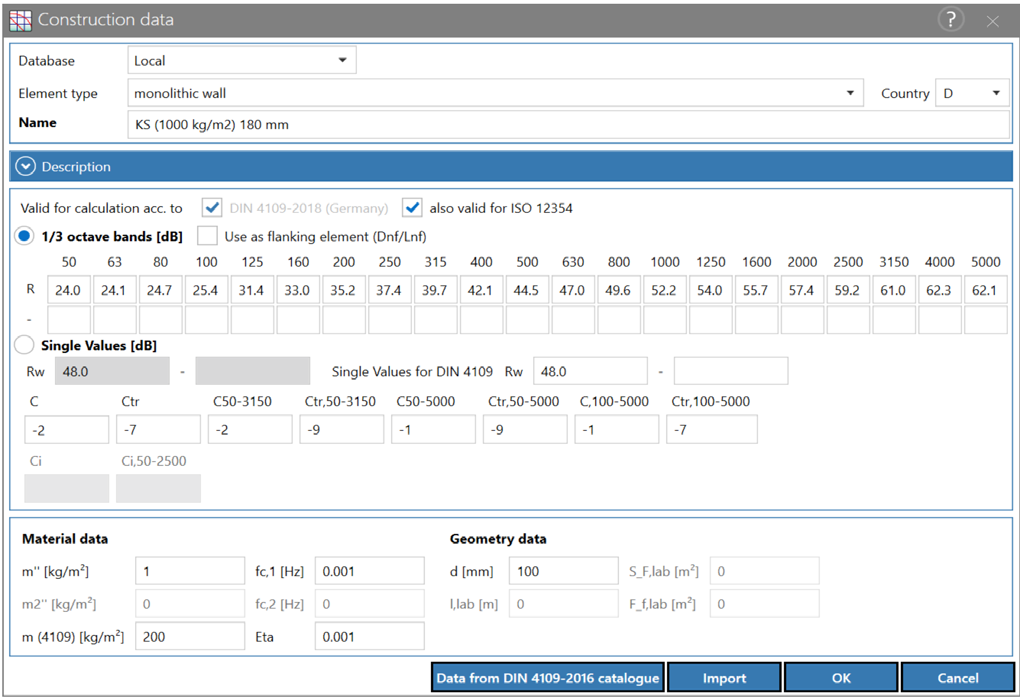This screenshot has height=698, width=1020.
Task: Confirm with the OK button
Action: pos(841,678)
